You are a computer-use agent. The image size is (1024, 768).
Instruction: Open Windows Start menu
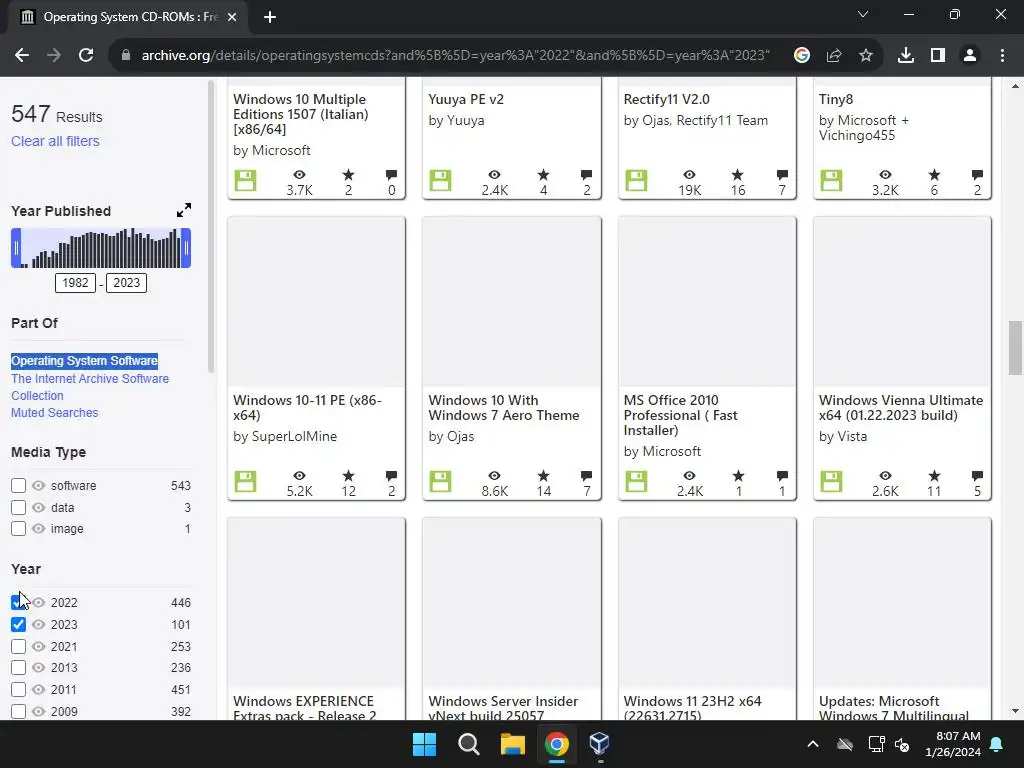(424, 744)
